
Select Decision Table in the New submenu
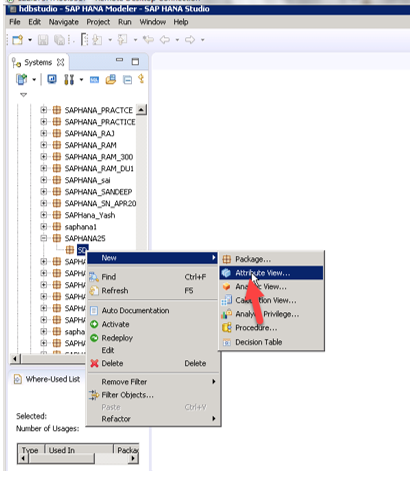coord(271,342)
